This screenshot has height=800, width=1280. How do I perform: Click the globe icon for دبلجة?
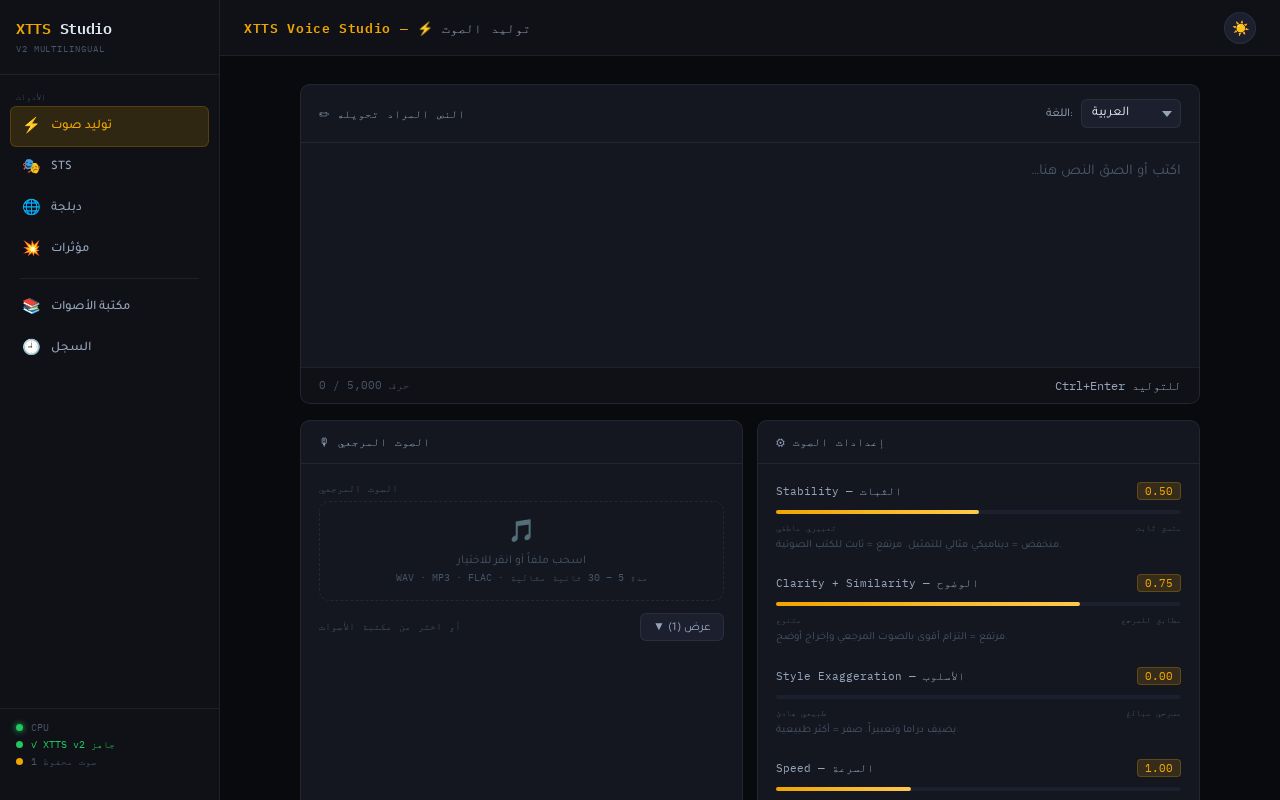click(x=31, y=207)
